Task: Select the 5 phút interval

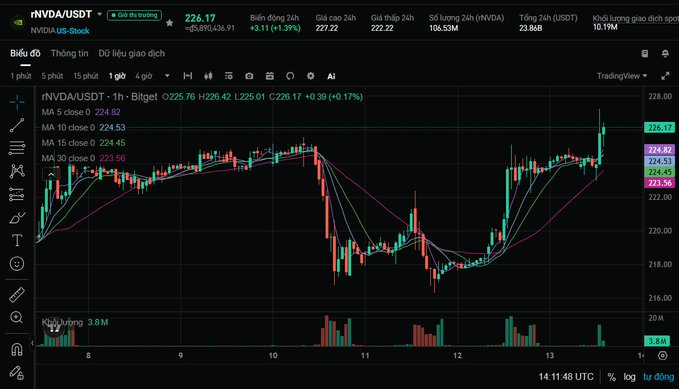Action: click(52, 76)
